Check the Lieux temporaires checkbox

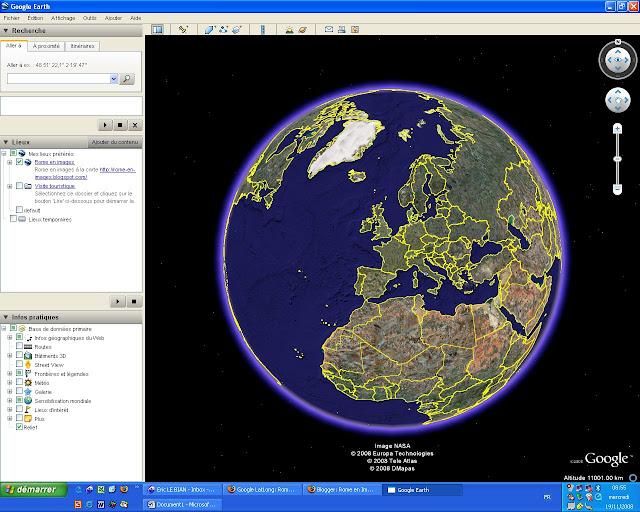tap(13, 219)
